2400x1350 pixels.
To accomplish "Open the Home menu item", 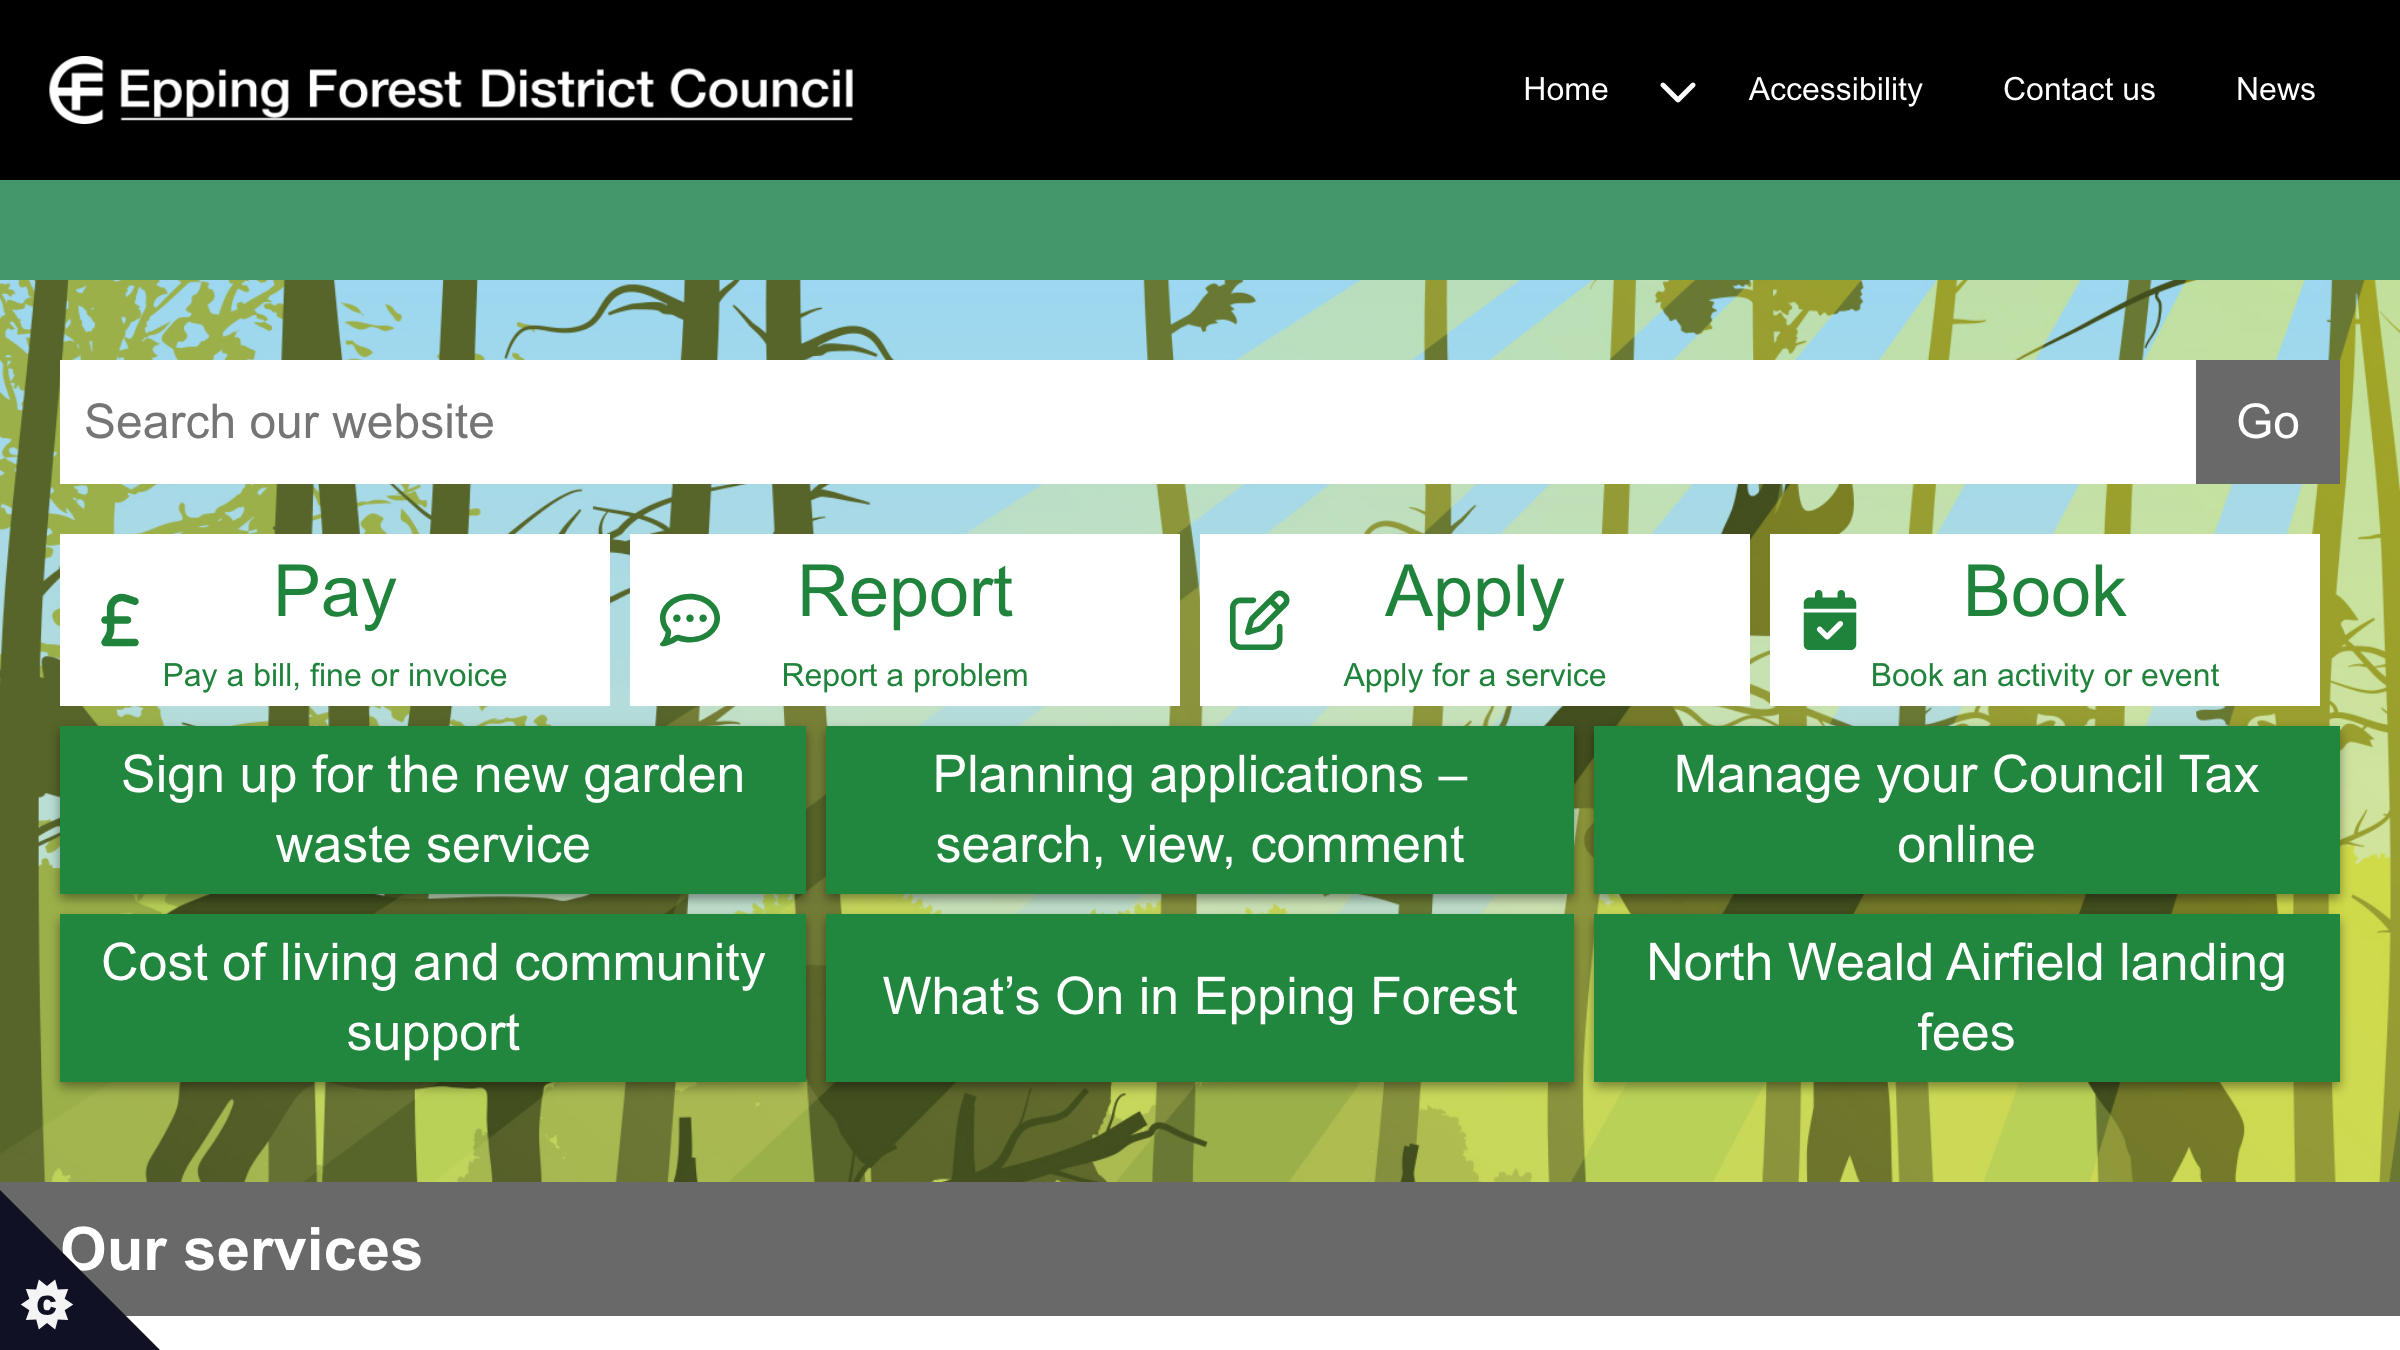I will 1565,90.
